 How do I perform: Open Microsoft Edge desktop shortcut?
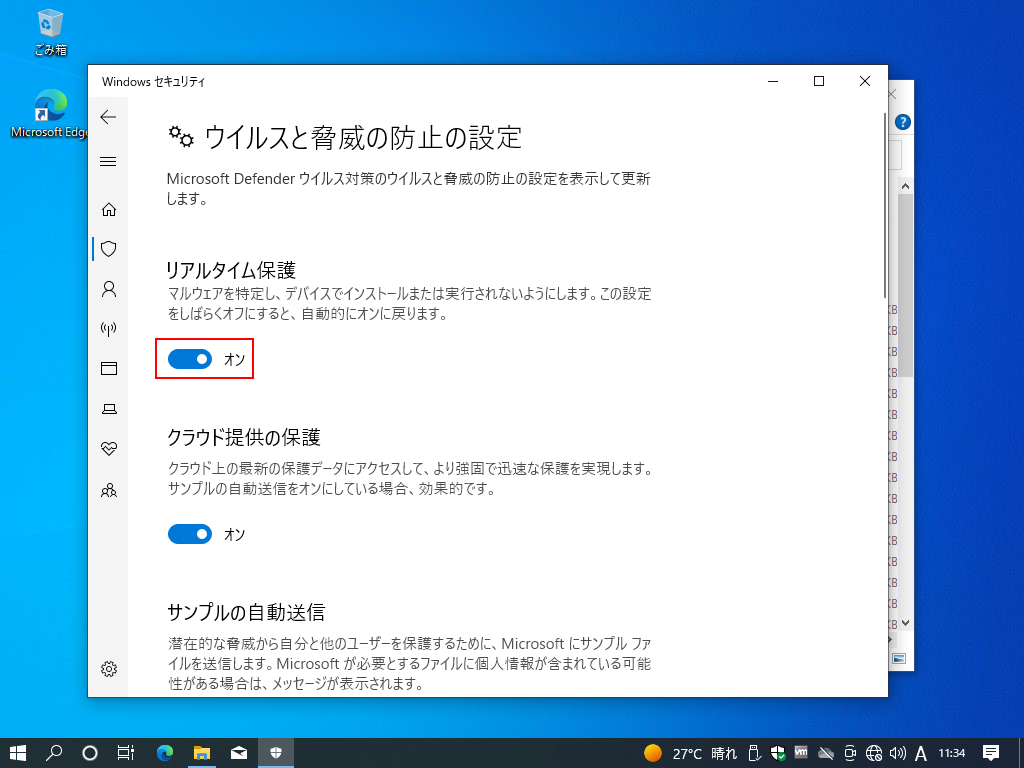pos(50,114)
